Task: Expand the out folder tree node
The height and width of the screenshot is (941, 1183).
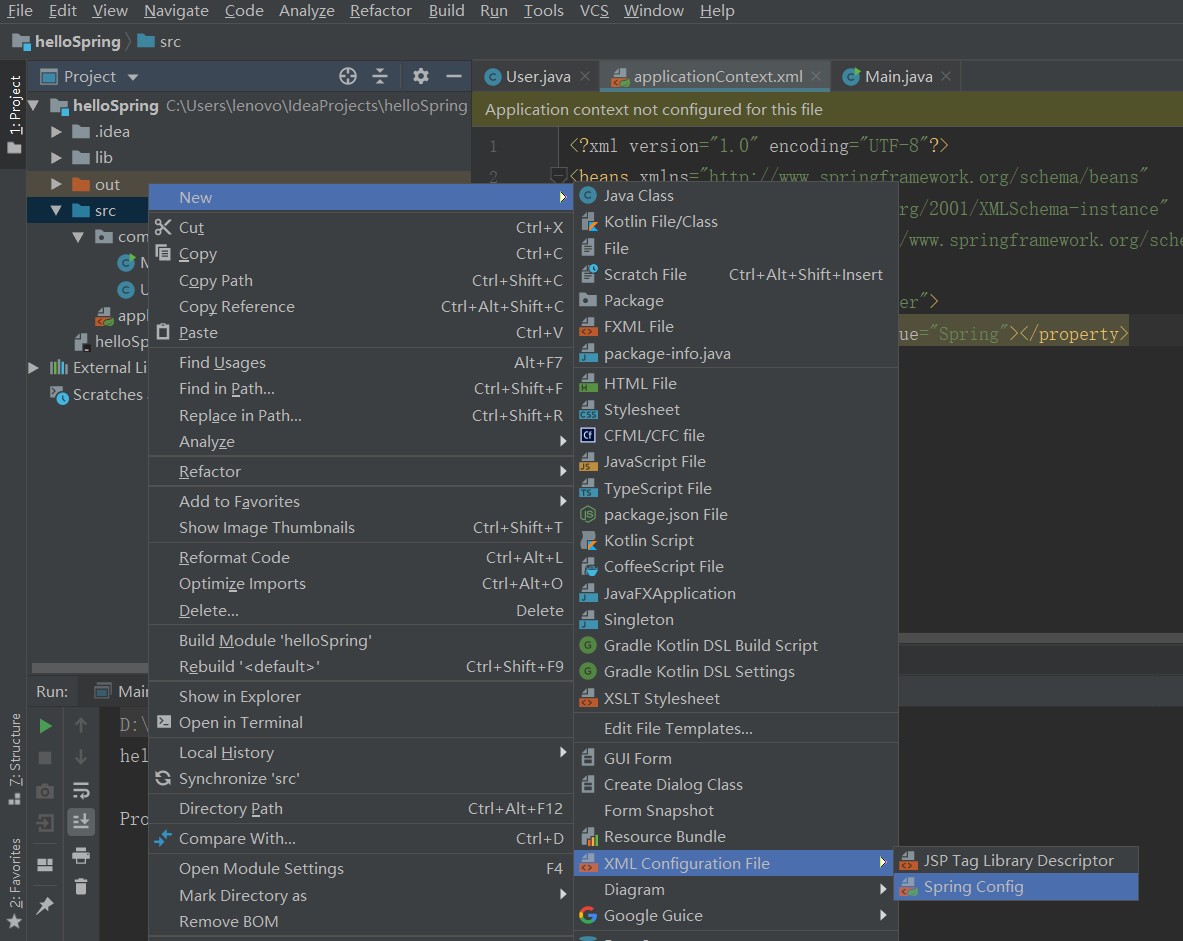Action: pos(56,184)
